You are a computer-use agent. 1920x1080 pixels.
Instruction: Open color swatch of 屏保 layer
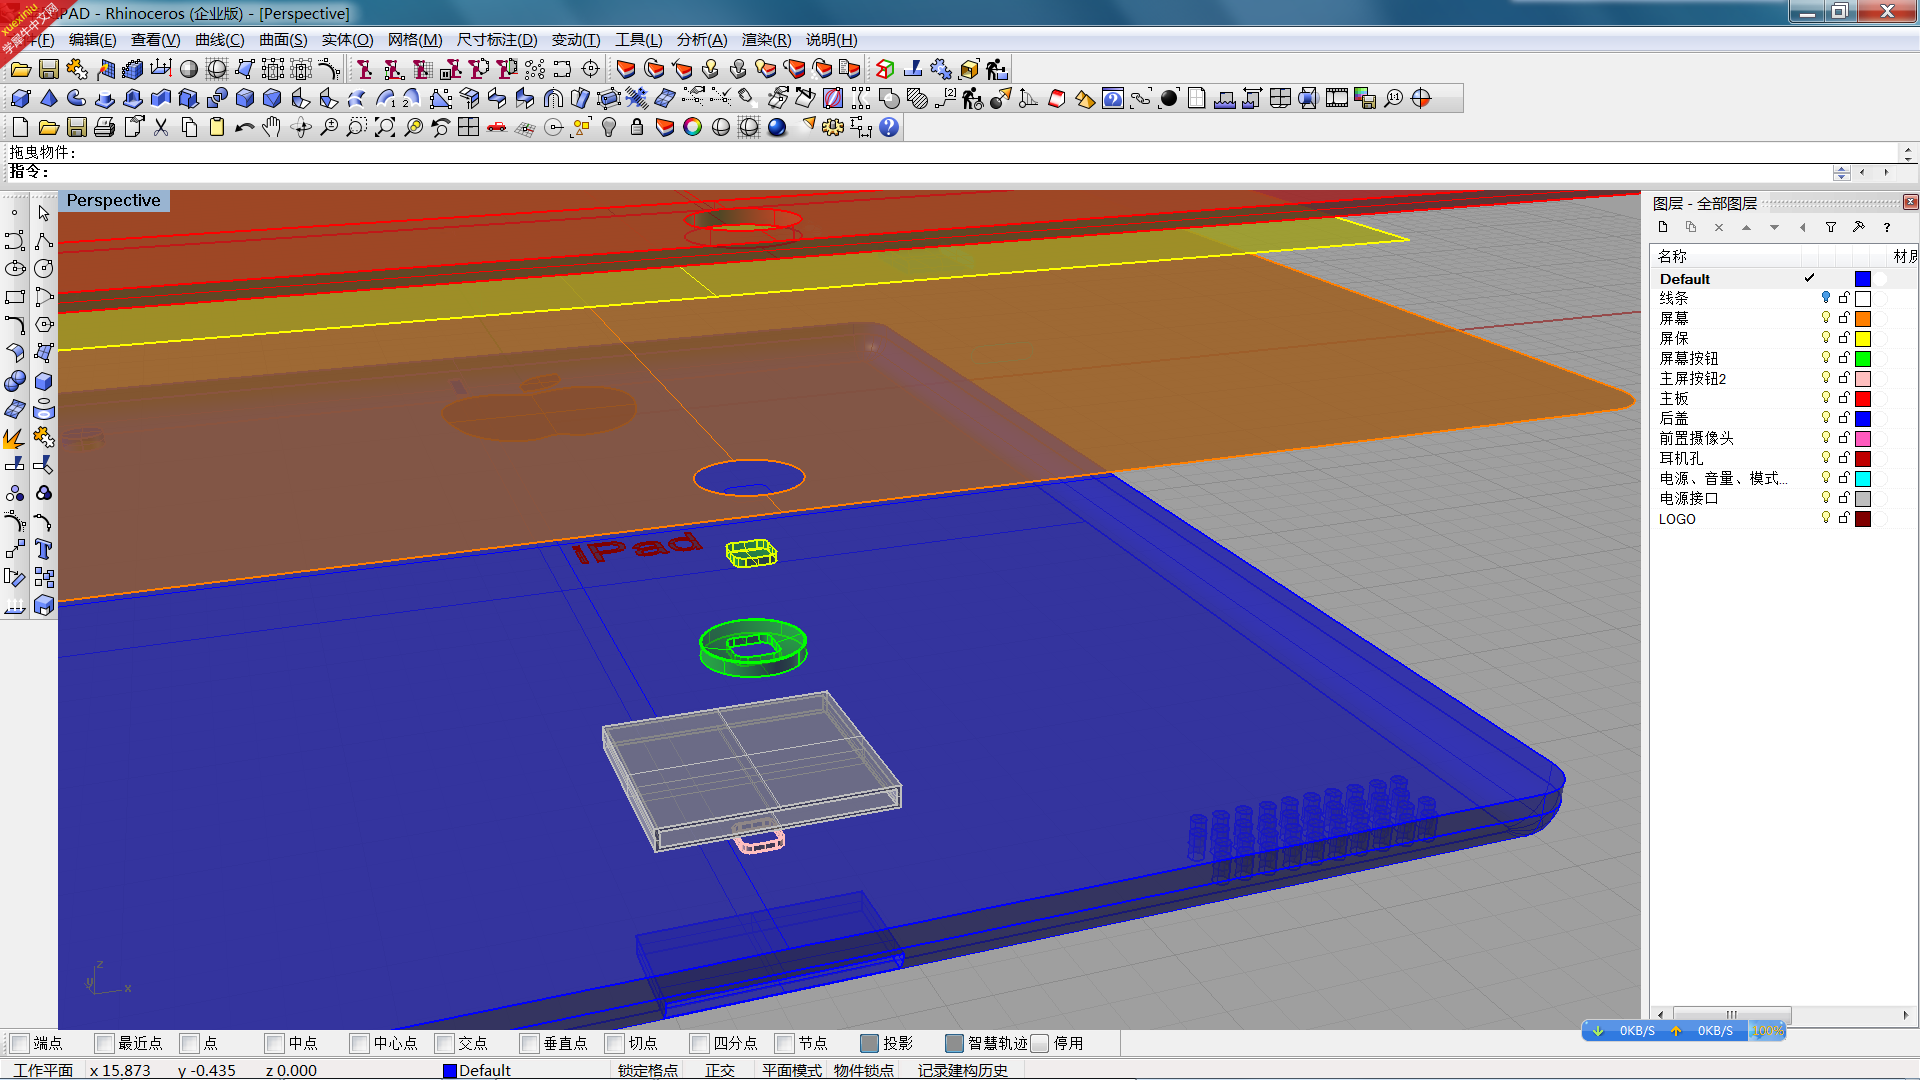[1863, 338]
